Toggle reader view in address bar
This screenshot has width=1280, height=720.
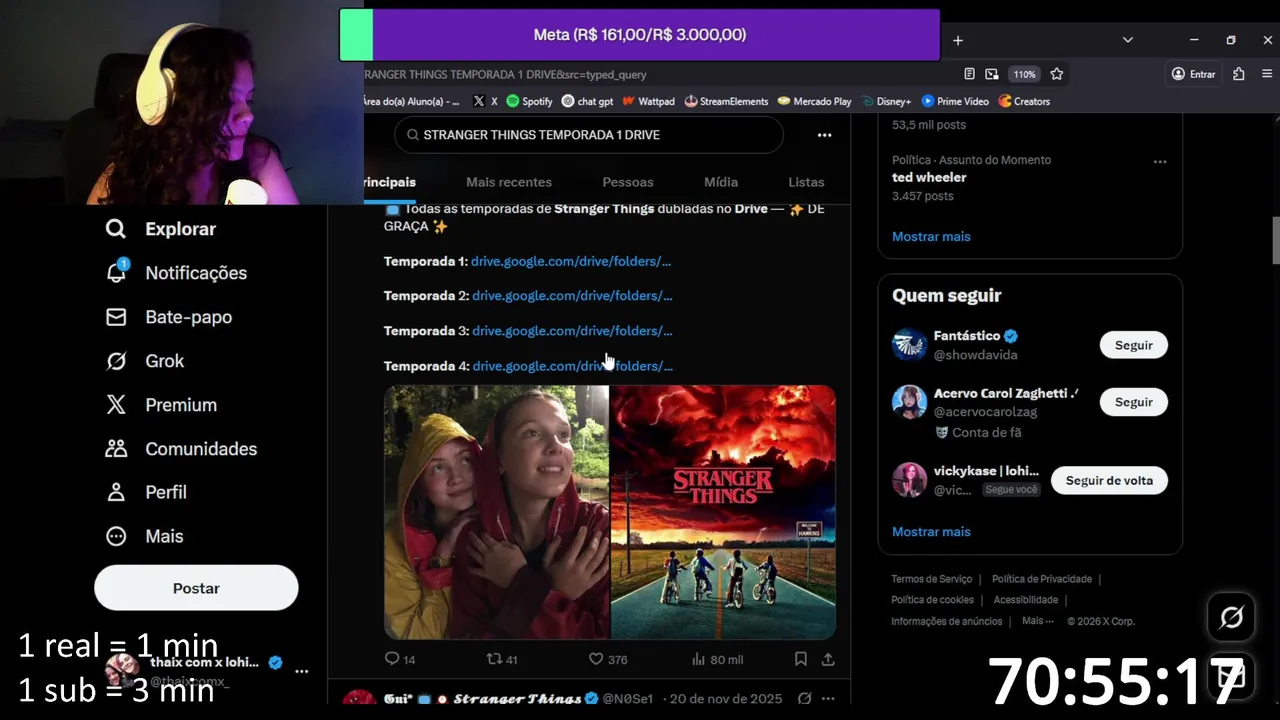coord(969,74)
